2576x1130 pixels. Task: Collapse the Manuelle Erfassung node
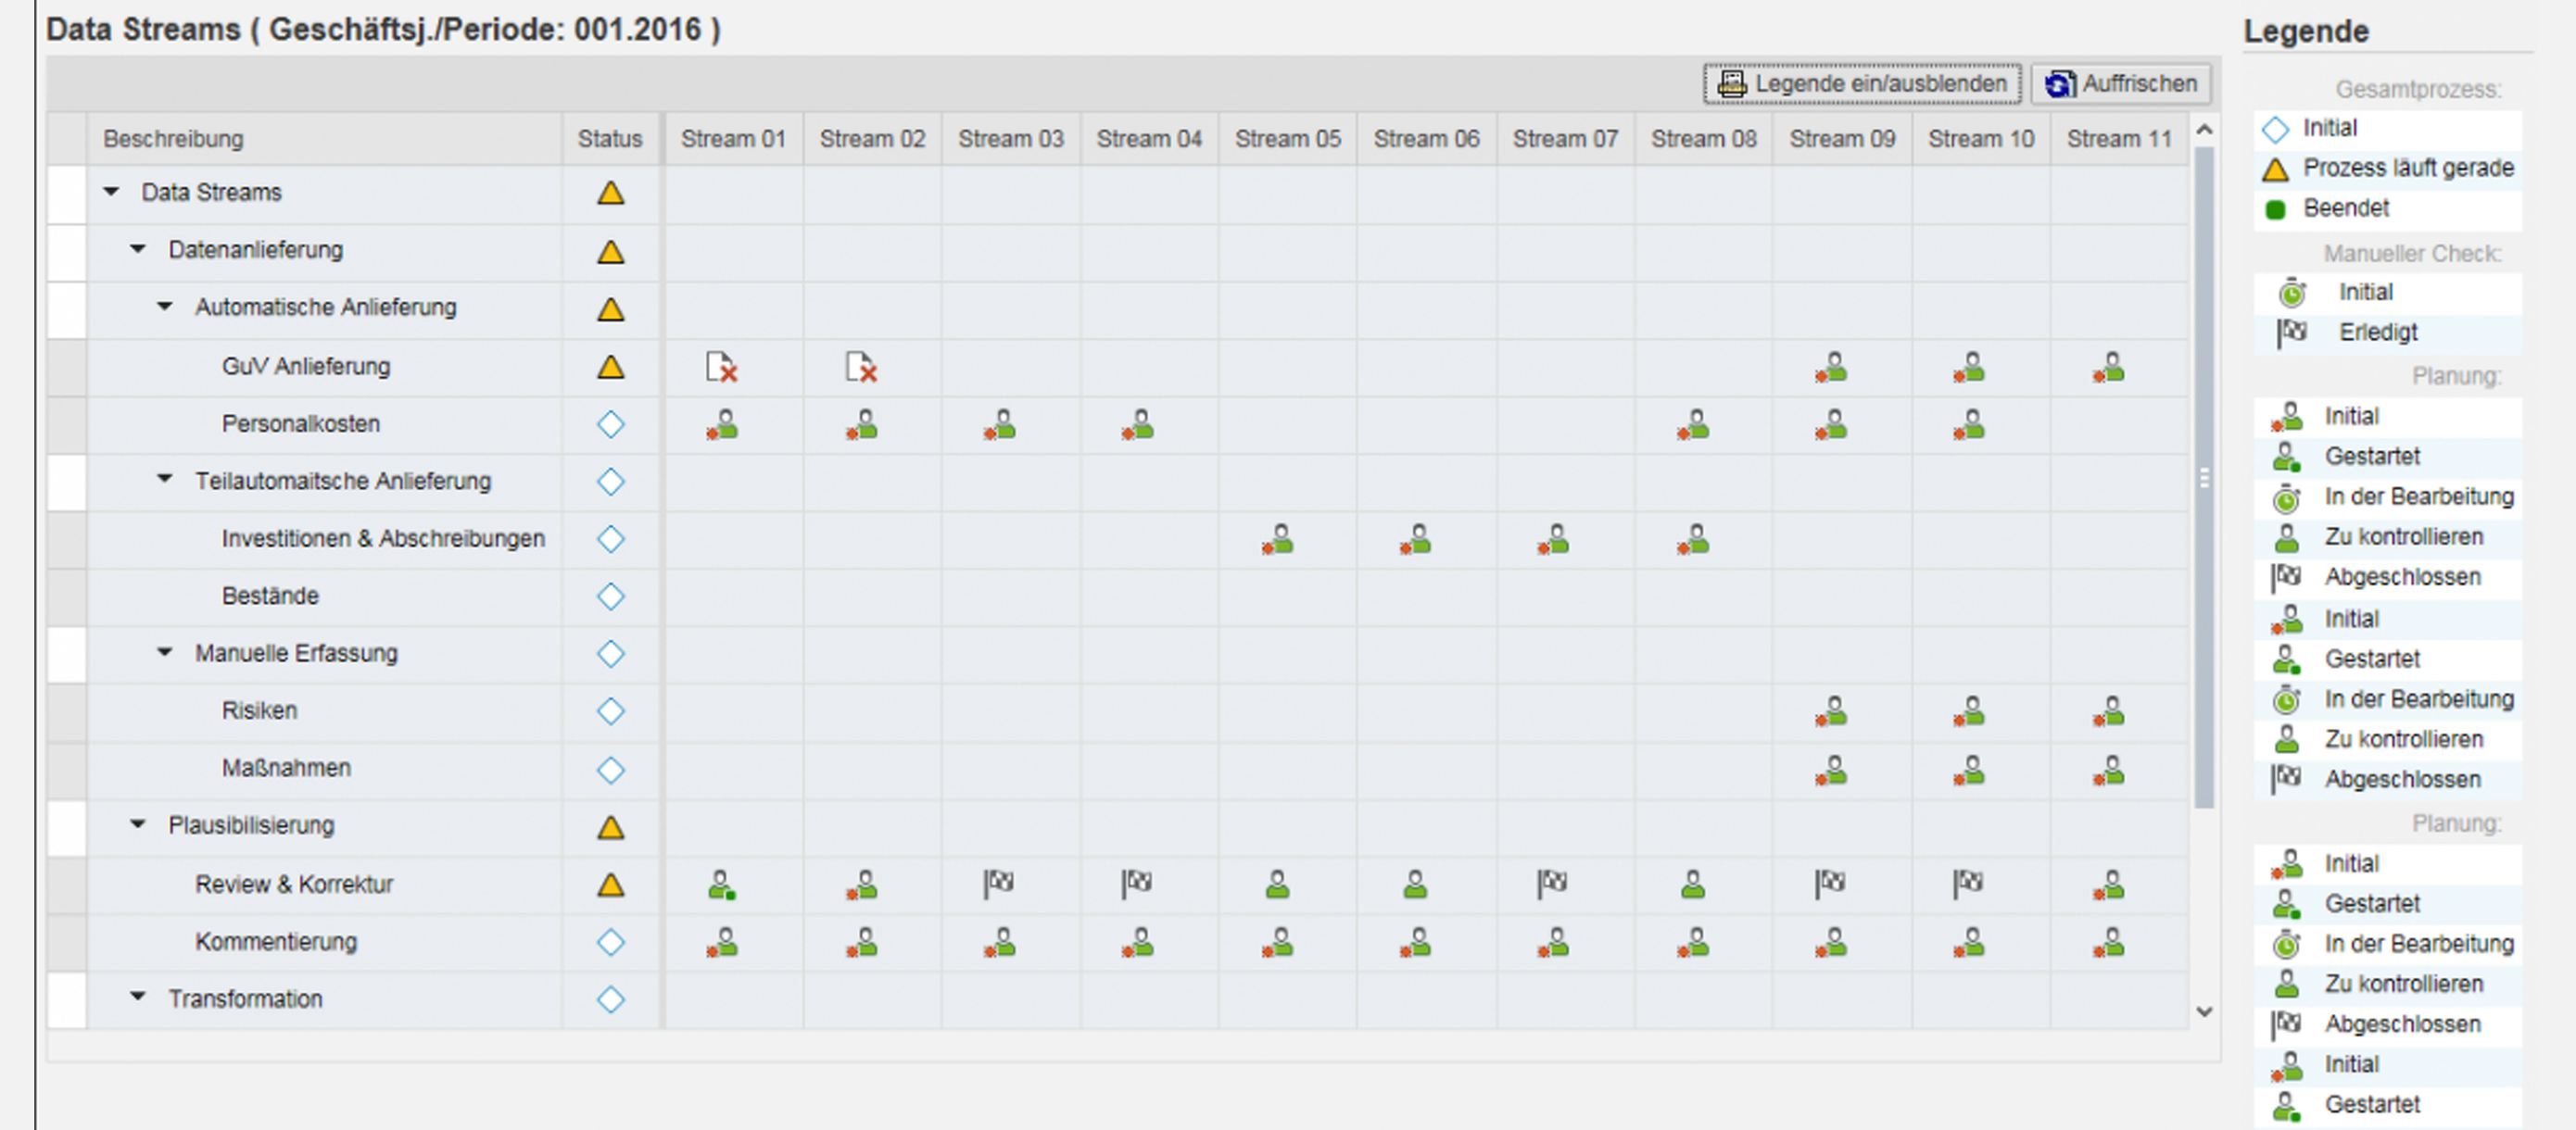(163, 652)
